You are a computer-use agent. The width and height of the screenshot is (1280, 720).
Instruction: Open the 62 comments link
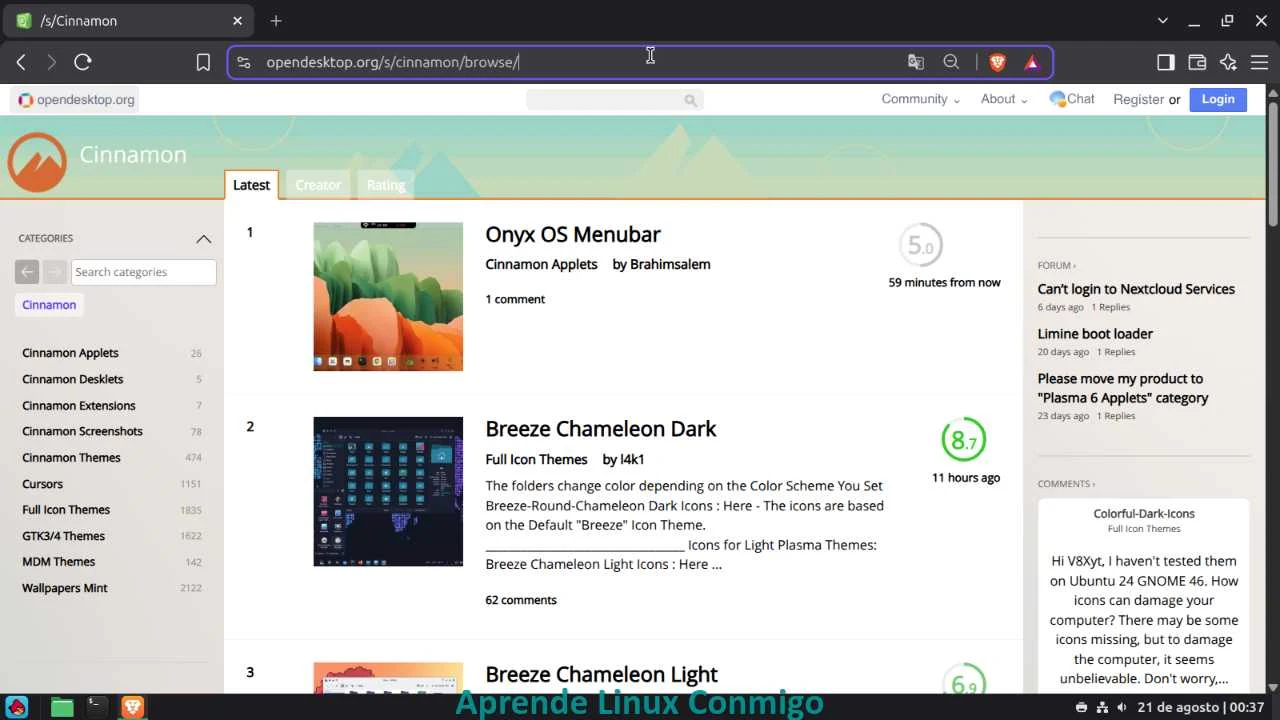(x=521, y=600)
